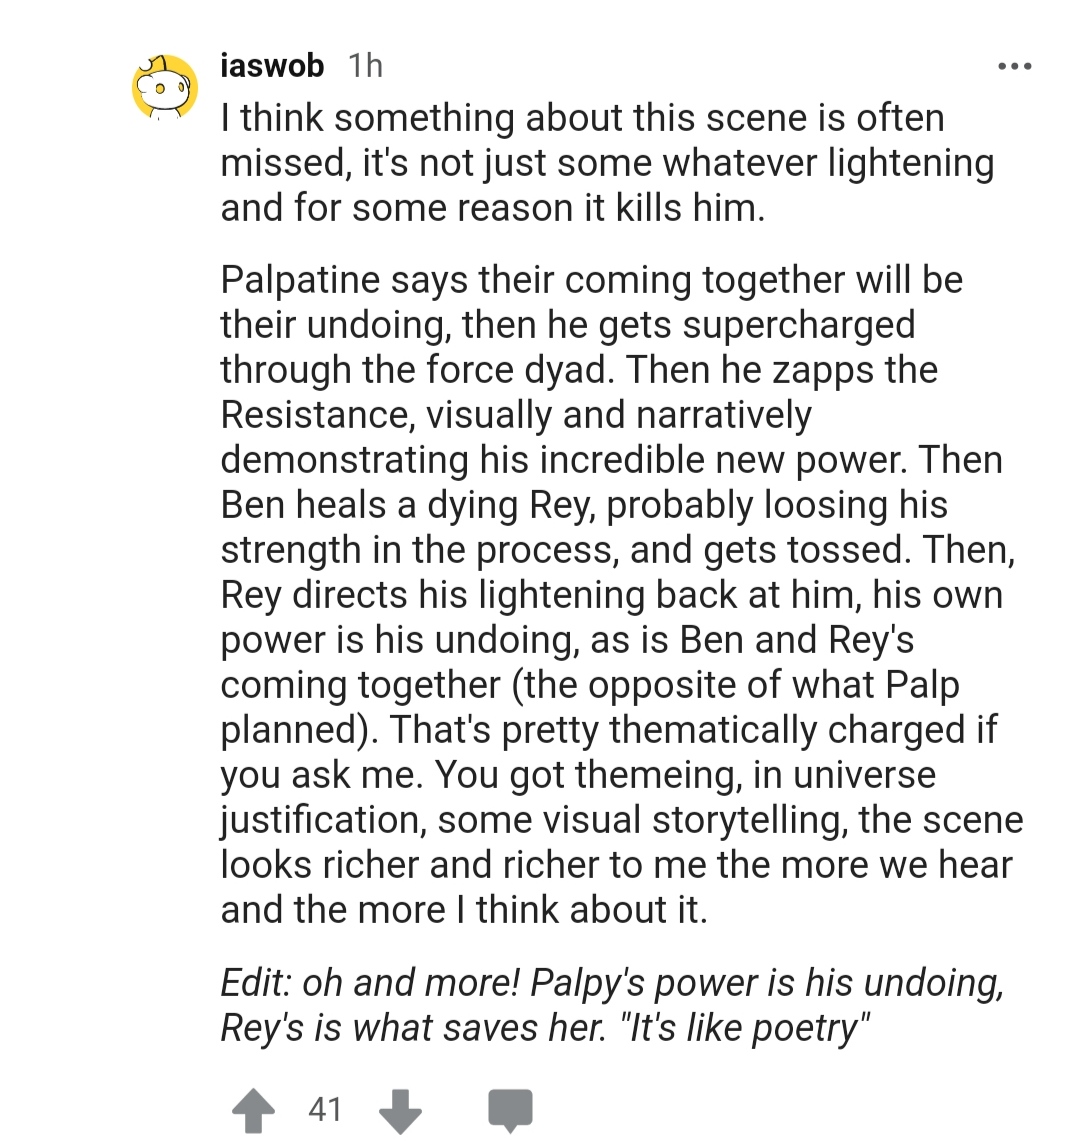Viewport: 1080px width, 1142px height.
Task: Open the three-dot overflow menu
Action: click(x=1014, y=67)
